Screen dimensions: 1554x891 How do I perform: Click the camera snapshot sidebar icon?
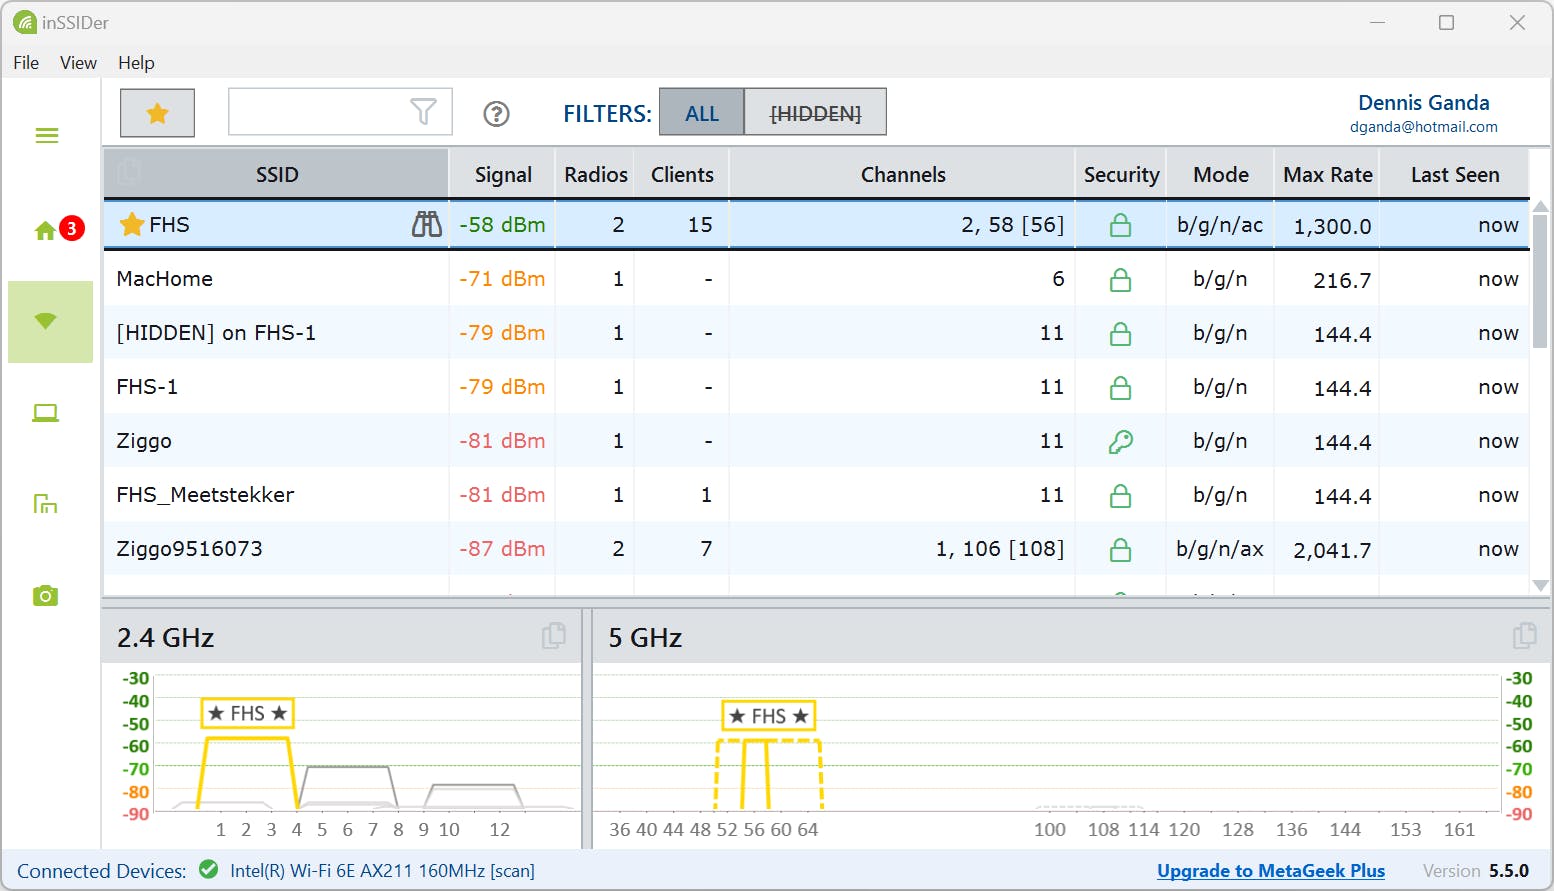pyautogui.click(x=46, y=596)
